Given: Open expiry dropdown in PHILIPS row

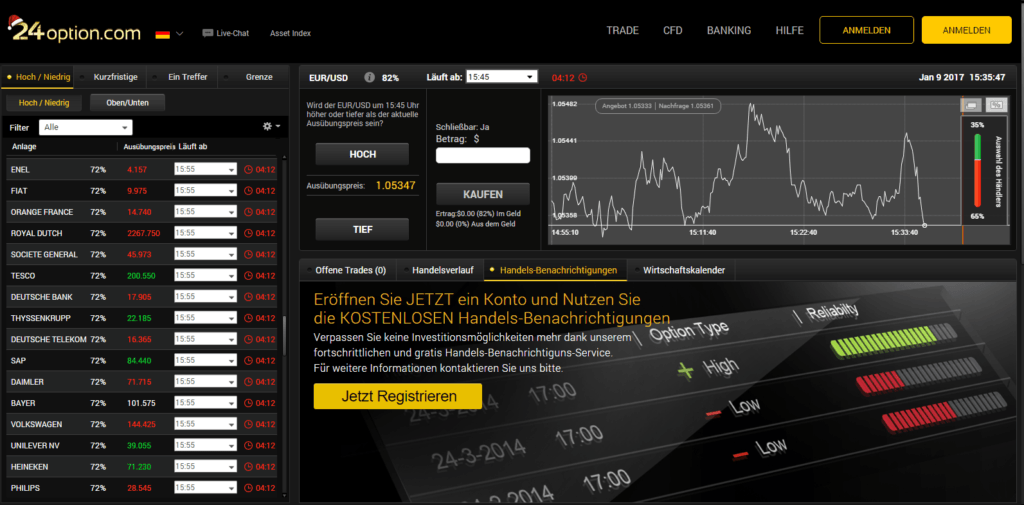Looking at the screenshot, I should (x=206, y=488).
